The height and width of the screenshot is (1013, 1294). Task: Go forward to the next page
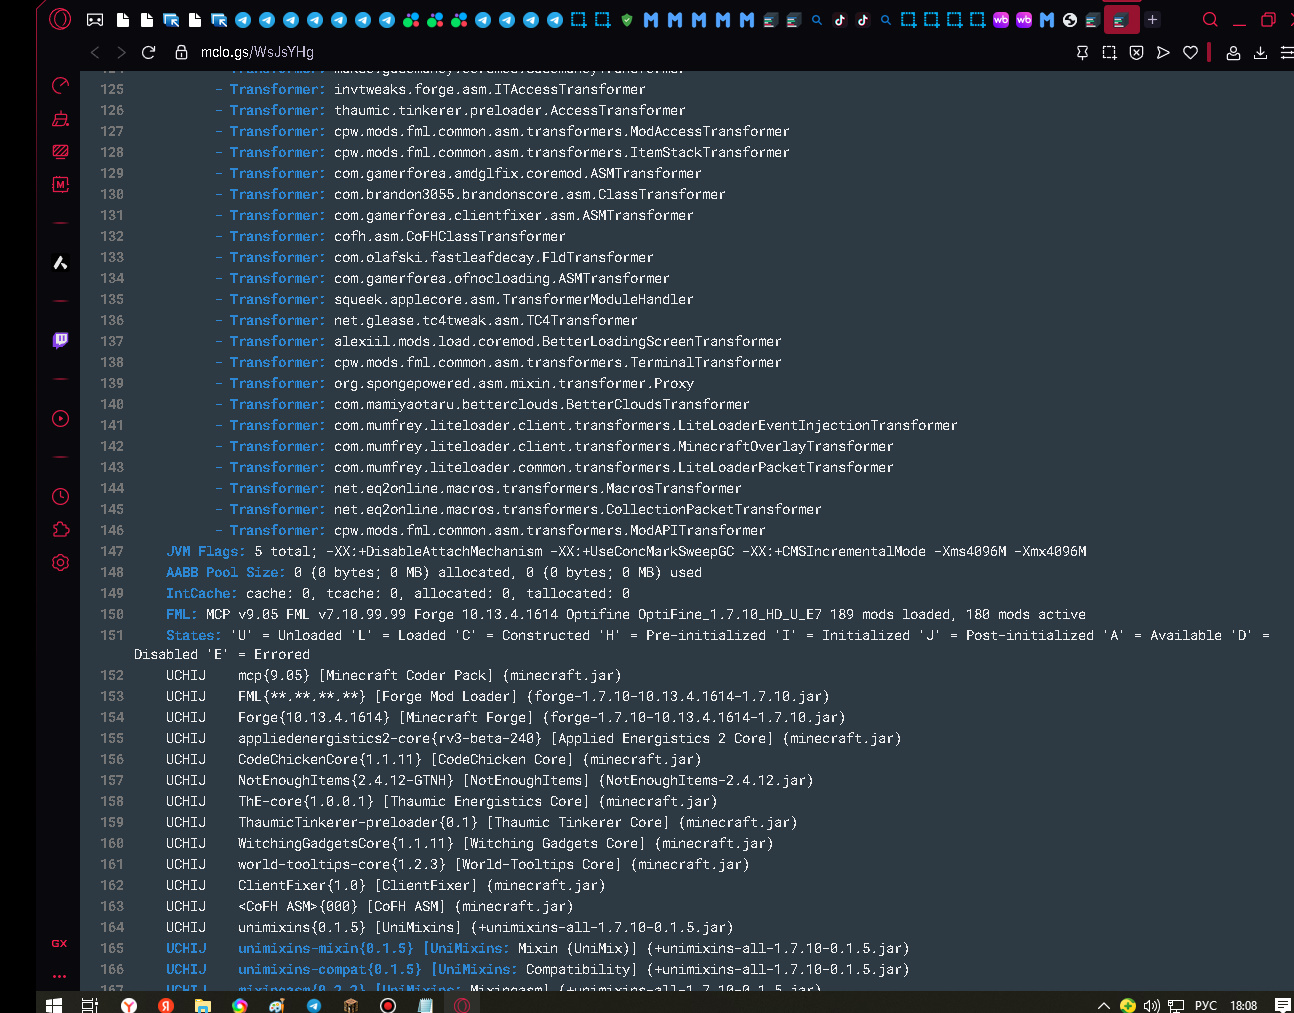tap(121, 52)
